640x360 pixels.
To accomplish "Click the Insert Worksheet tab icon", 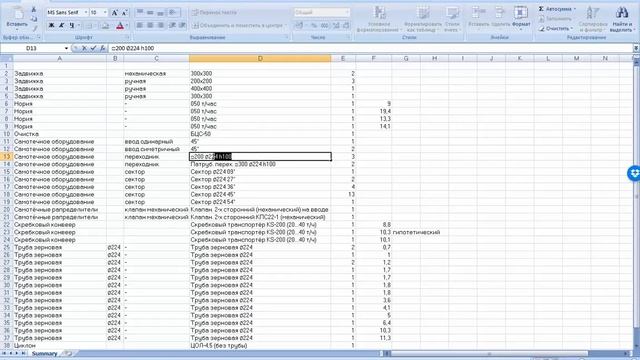I will point(68,353).
